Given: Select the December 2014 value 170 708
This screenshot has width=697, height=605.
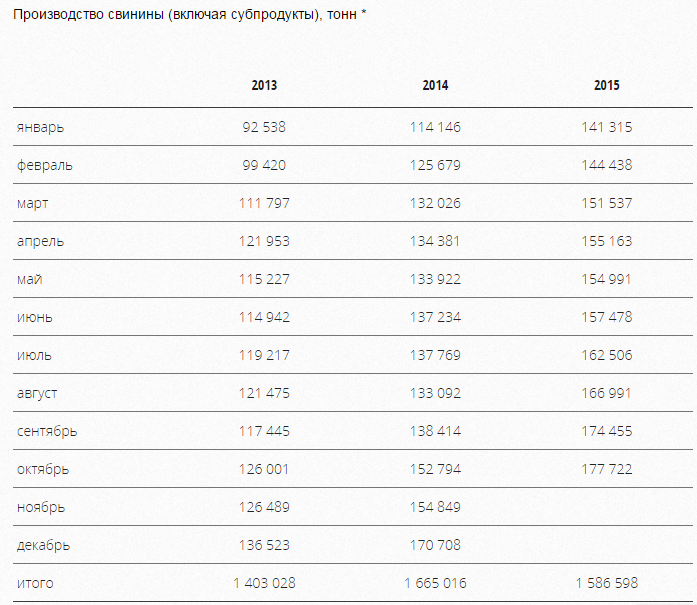Looking at the screenshot, I should [435, 545].
